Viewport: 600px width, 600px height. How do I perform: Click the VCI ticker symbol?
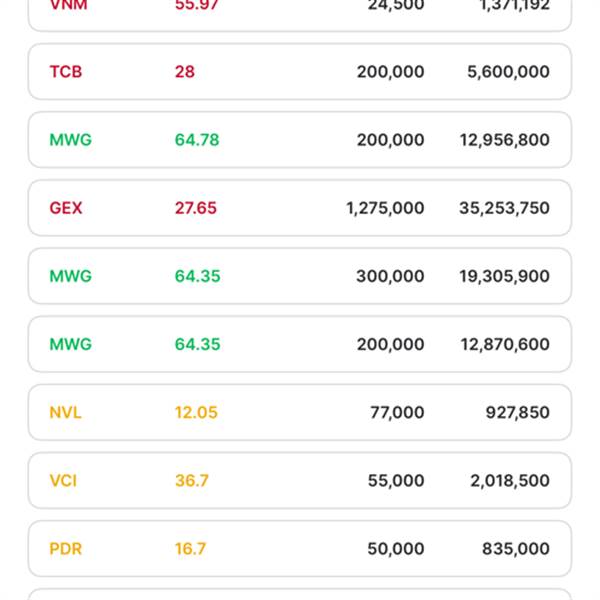[x=63, y=481]
